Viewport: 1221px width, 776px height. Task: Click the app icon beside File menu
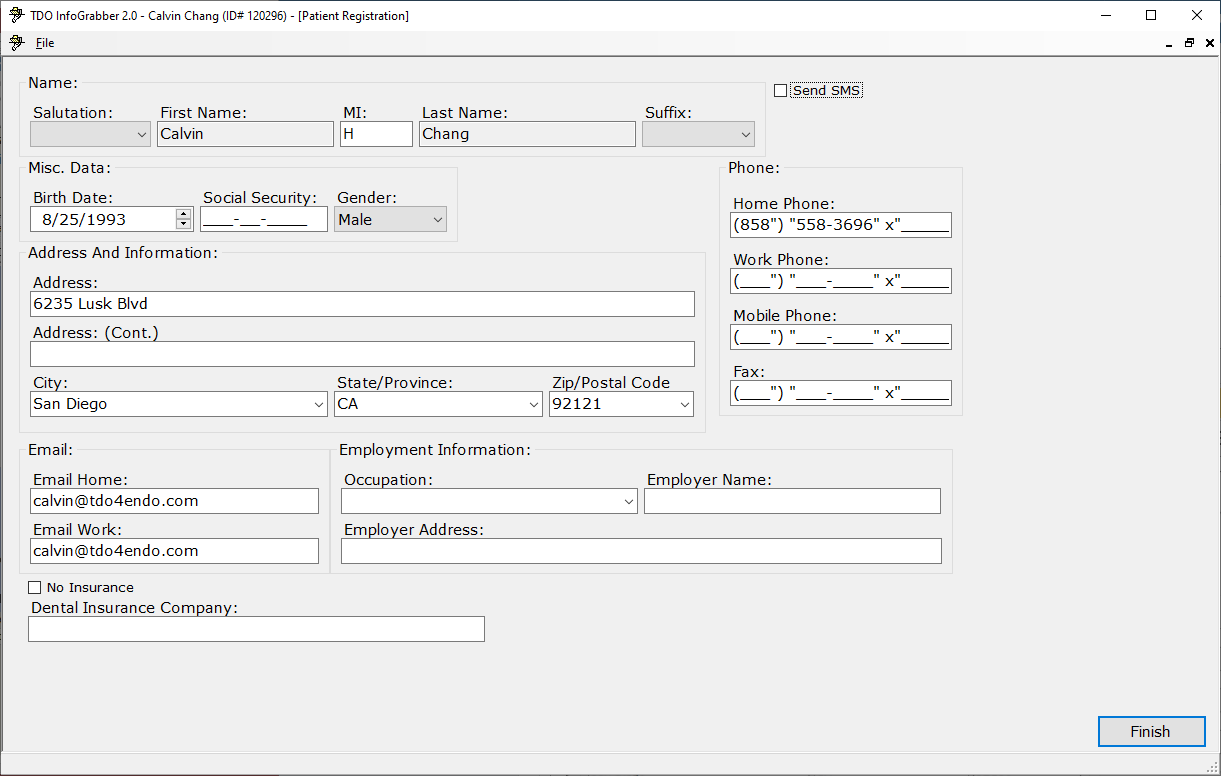point(16,43)
